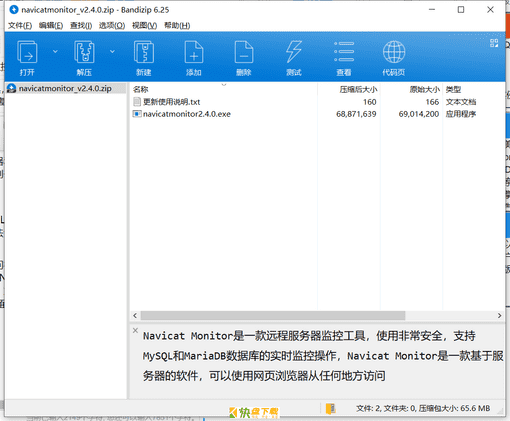Click the 文本文档 type cell
This screenshot has height=421, width=510.
pyautogui.click(x=461, y=102)
